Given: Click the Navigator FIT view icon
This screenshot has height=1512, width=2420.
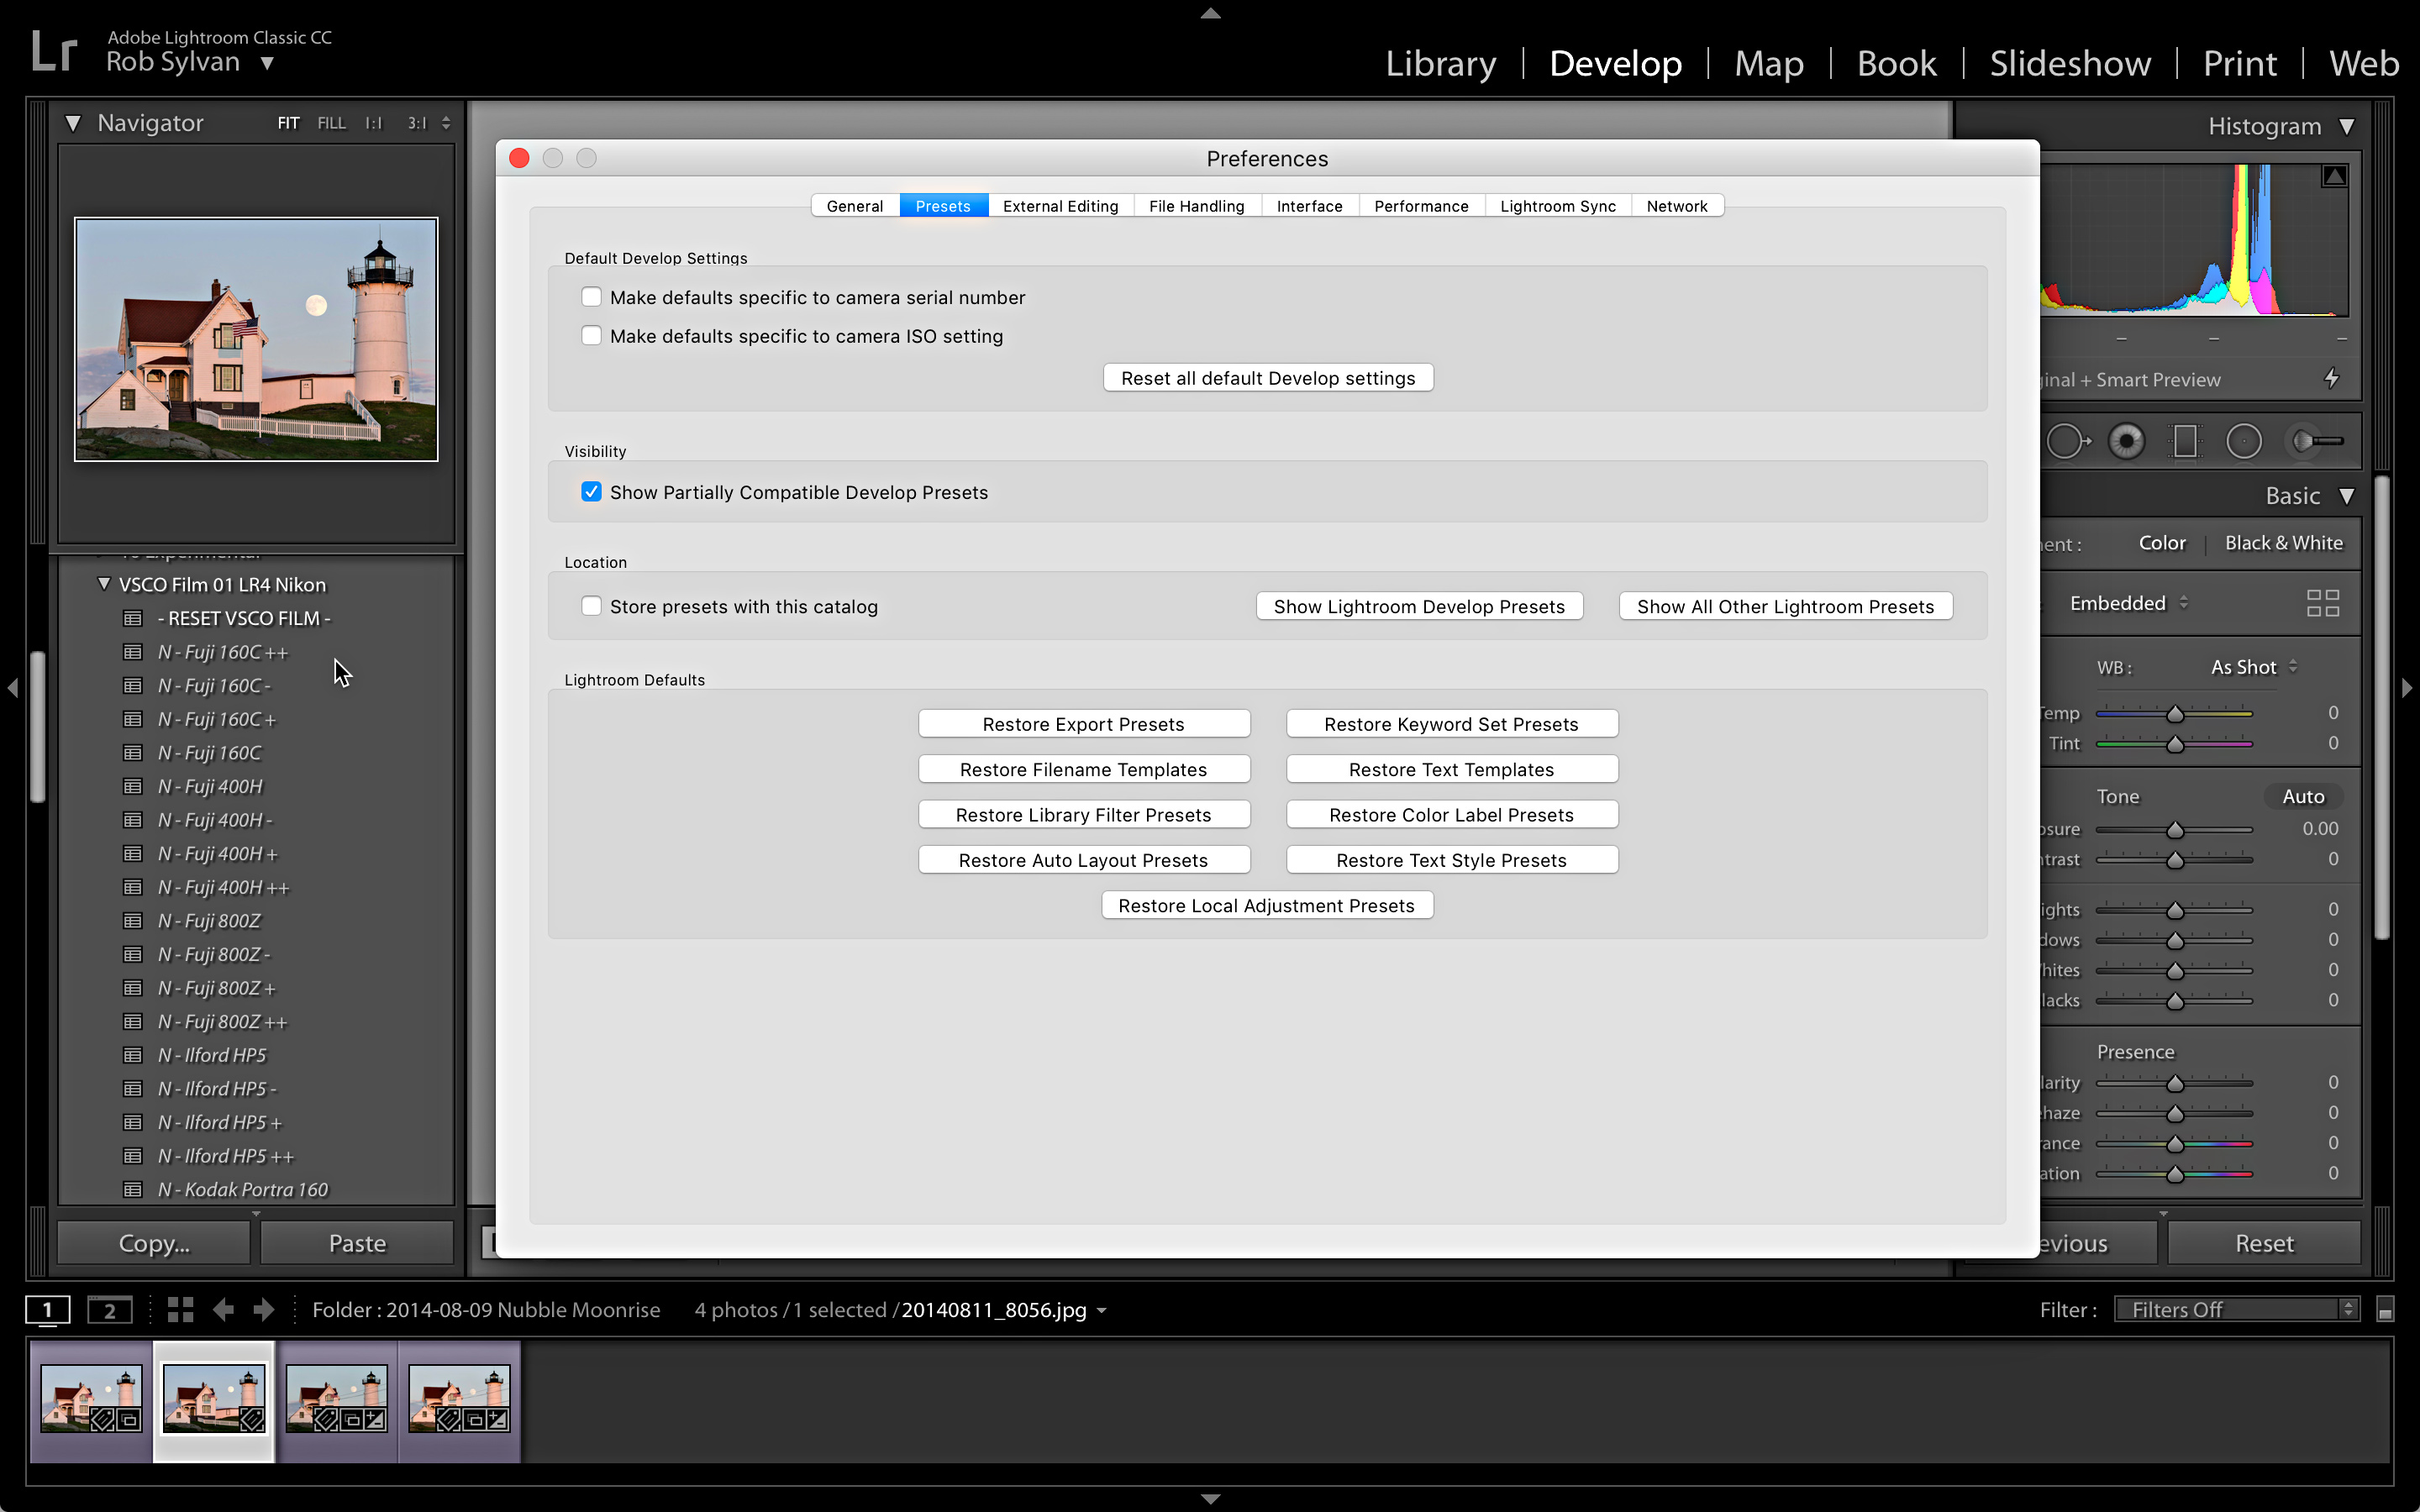Looking at the screenshot, I should tap(287, 122).
